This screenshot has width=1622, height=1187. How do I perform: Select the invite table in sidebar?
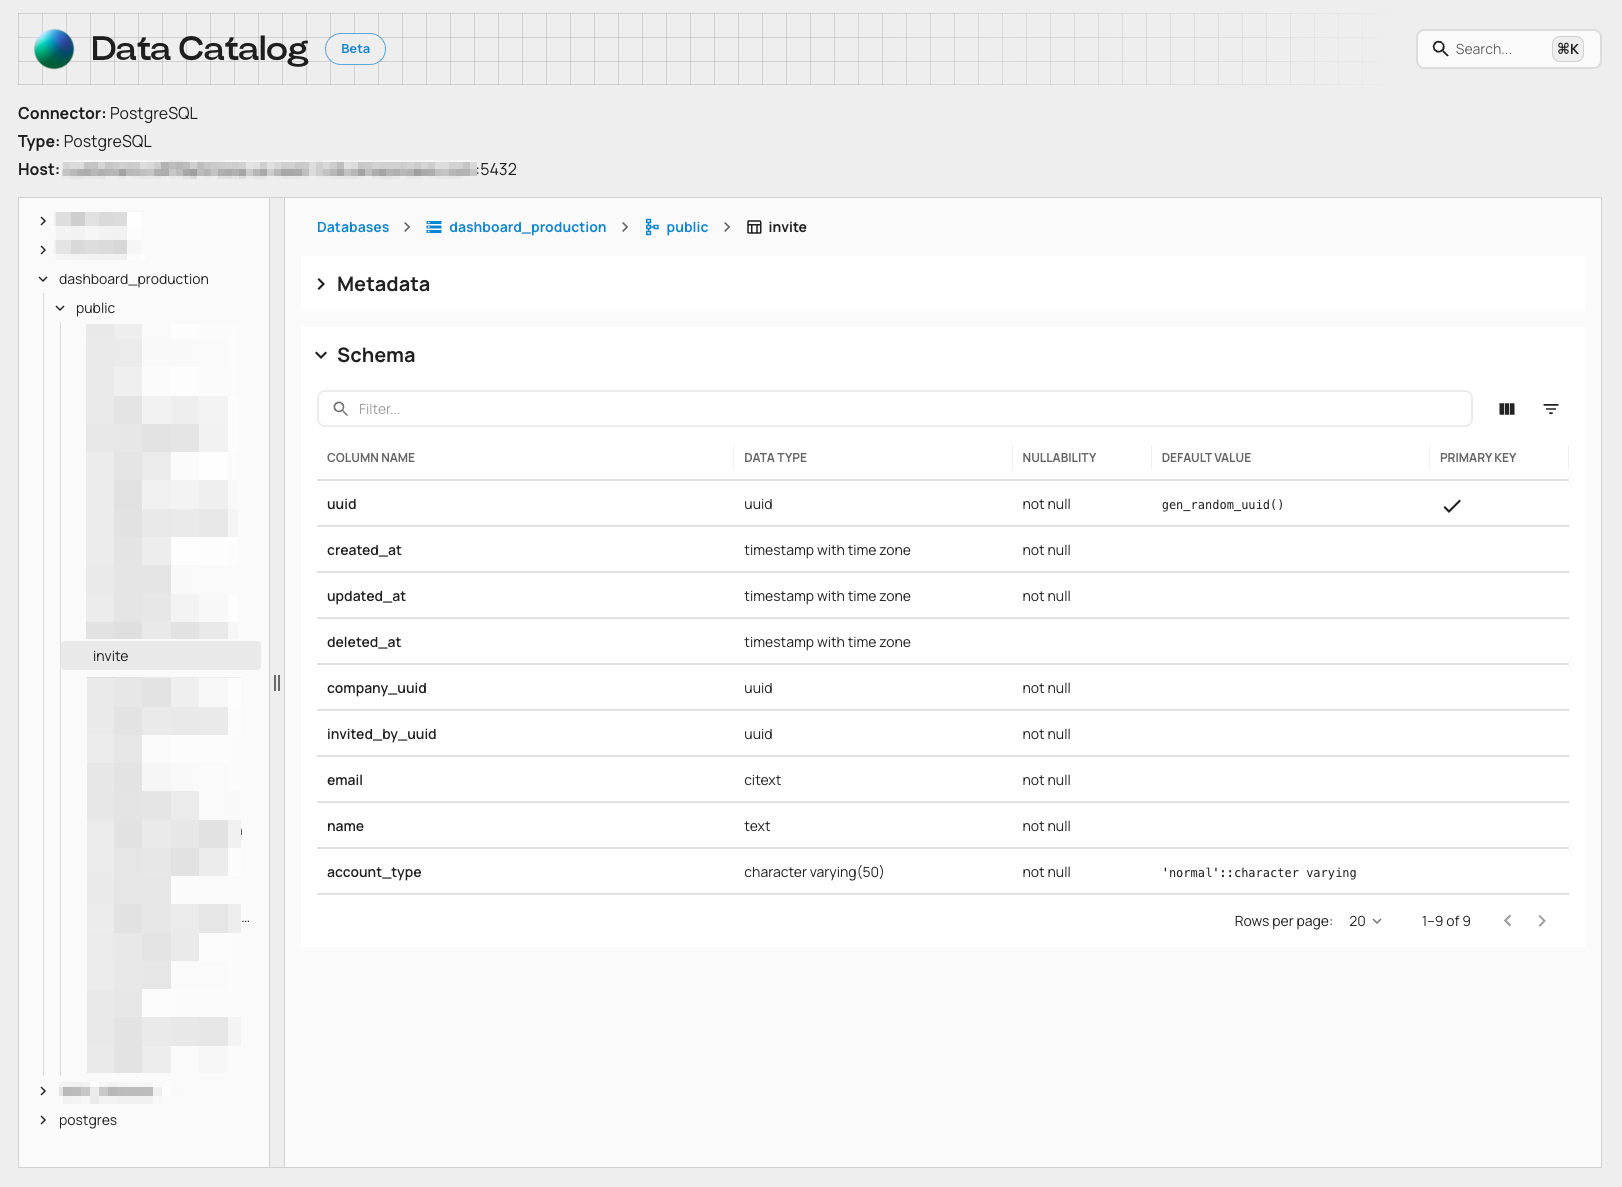pyautogui.click(x=161, y=656)
